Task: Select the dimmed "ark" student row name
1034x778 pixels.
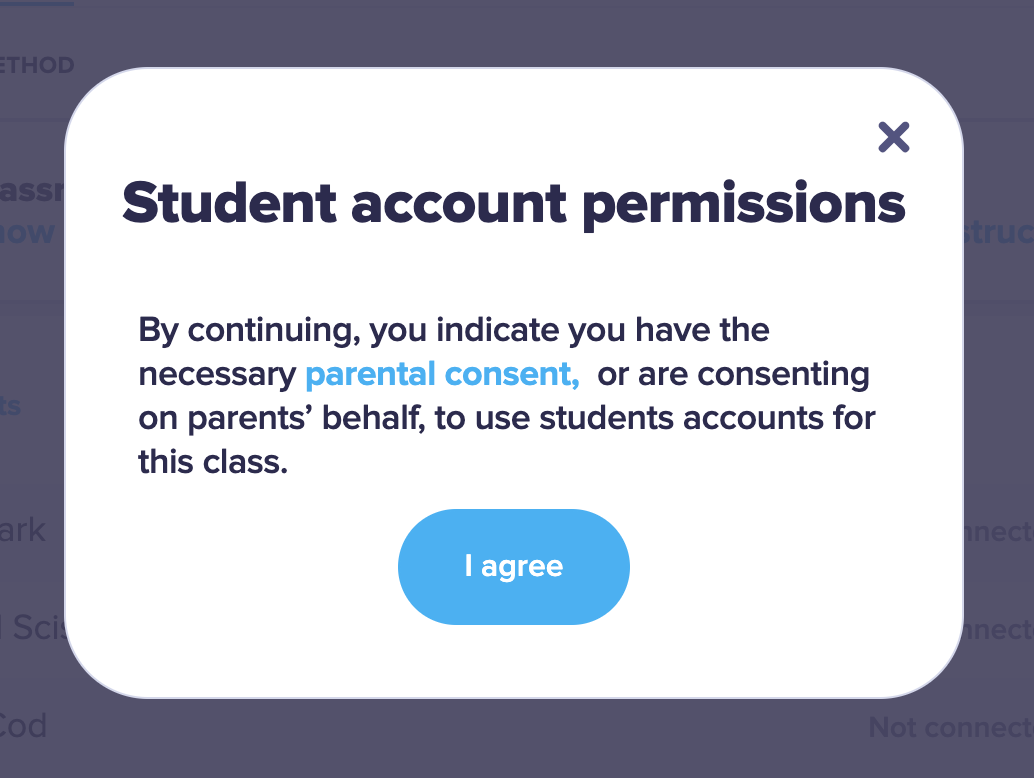Action: coord(24,530)
